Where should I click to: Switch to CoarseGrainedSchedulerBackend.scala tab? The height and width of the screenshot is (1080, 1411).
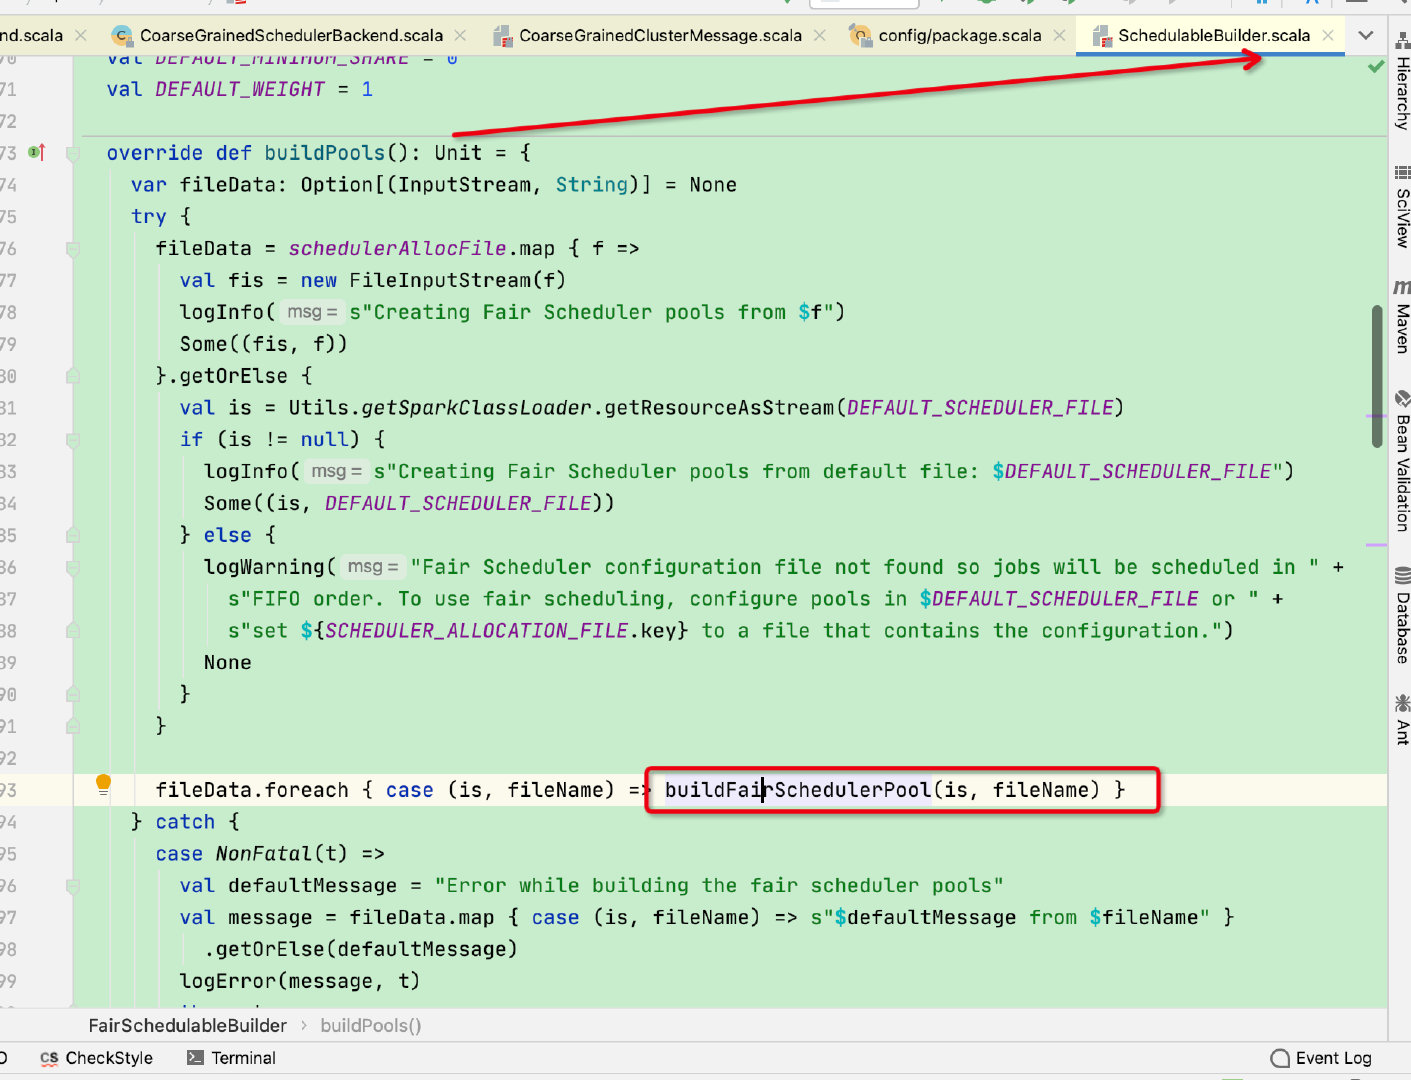[x=291, y=35]
